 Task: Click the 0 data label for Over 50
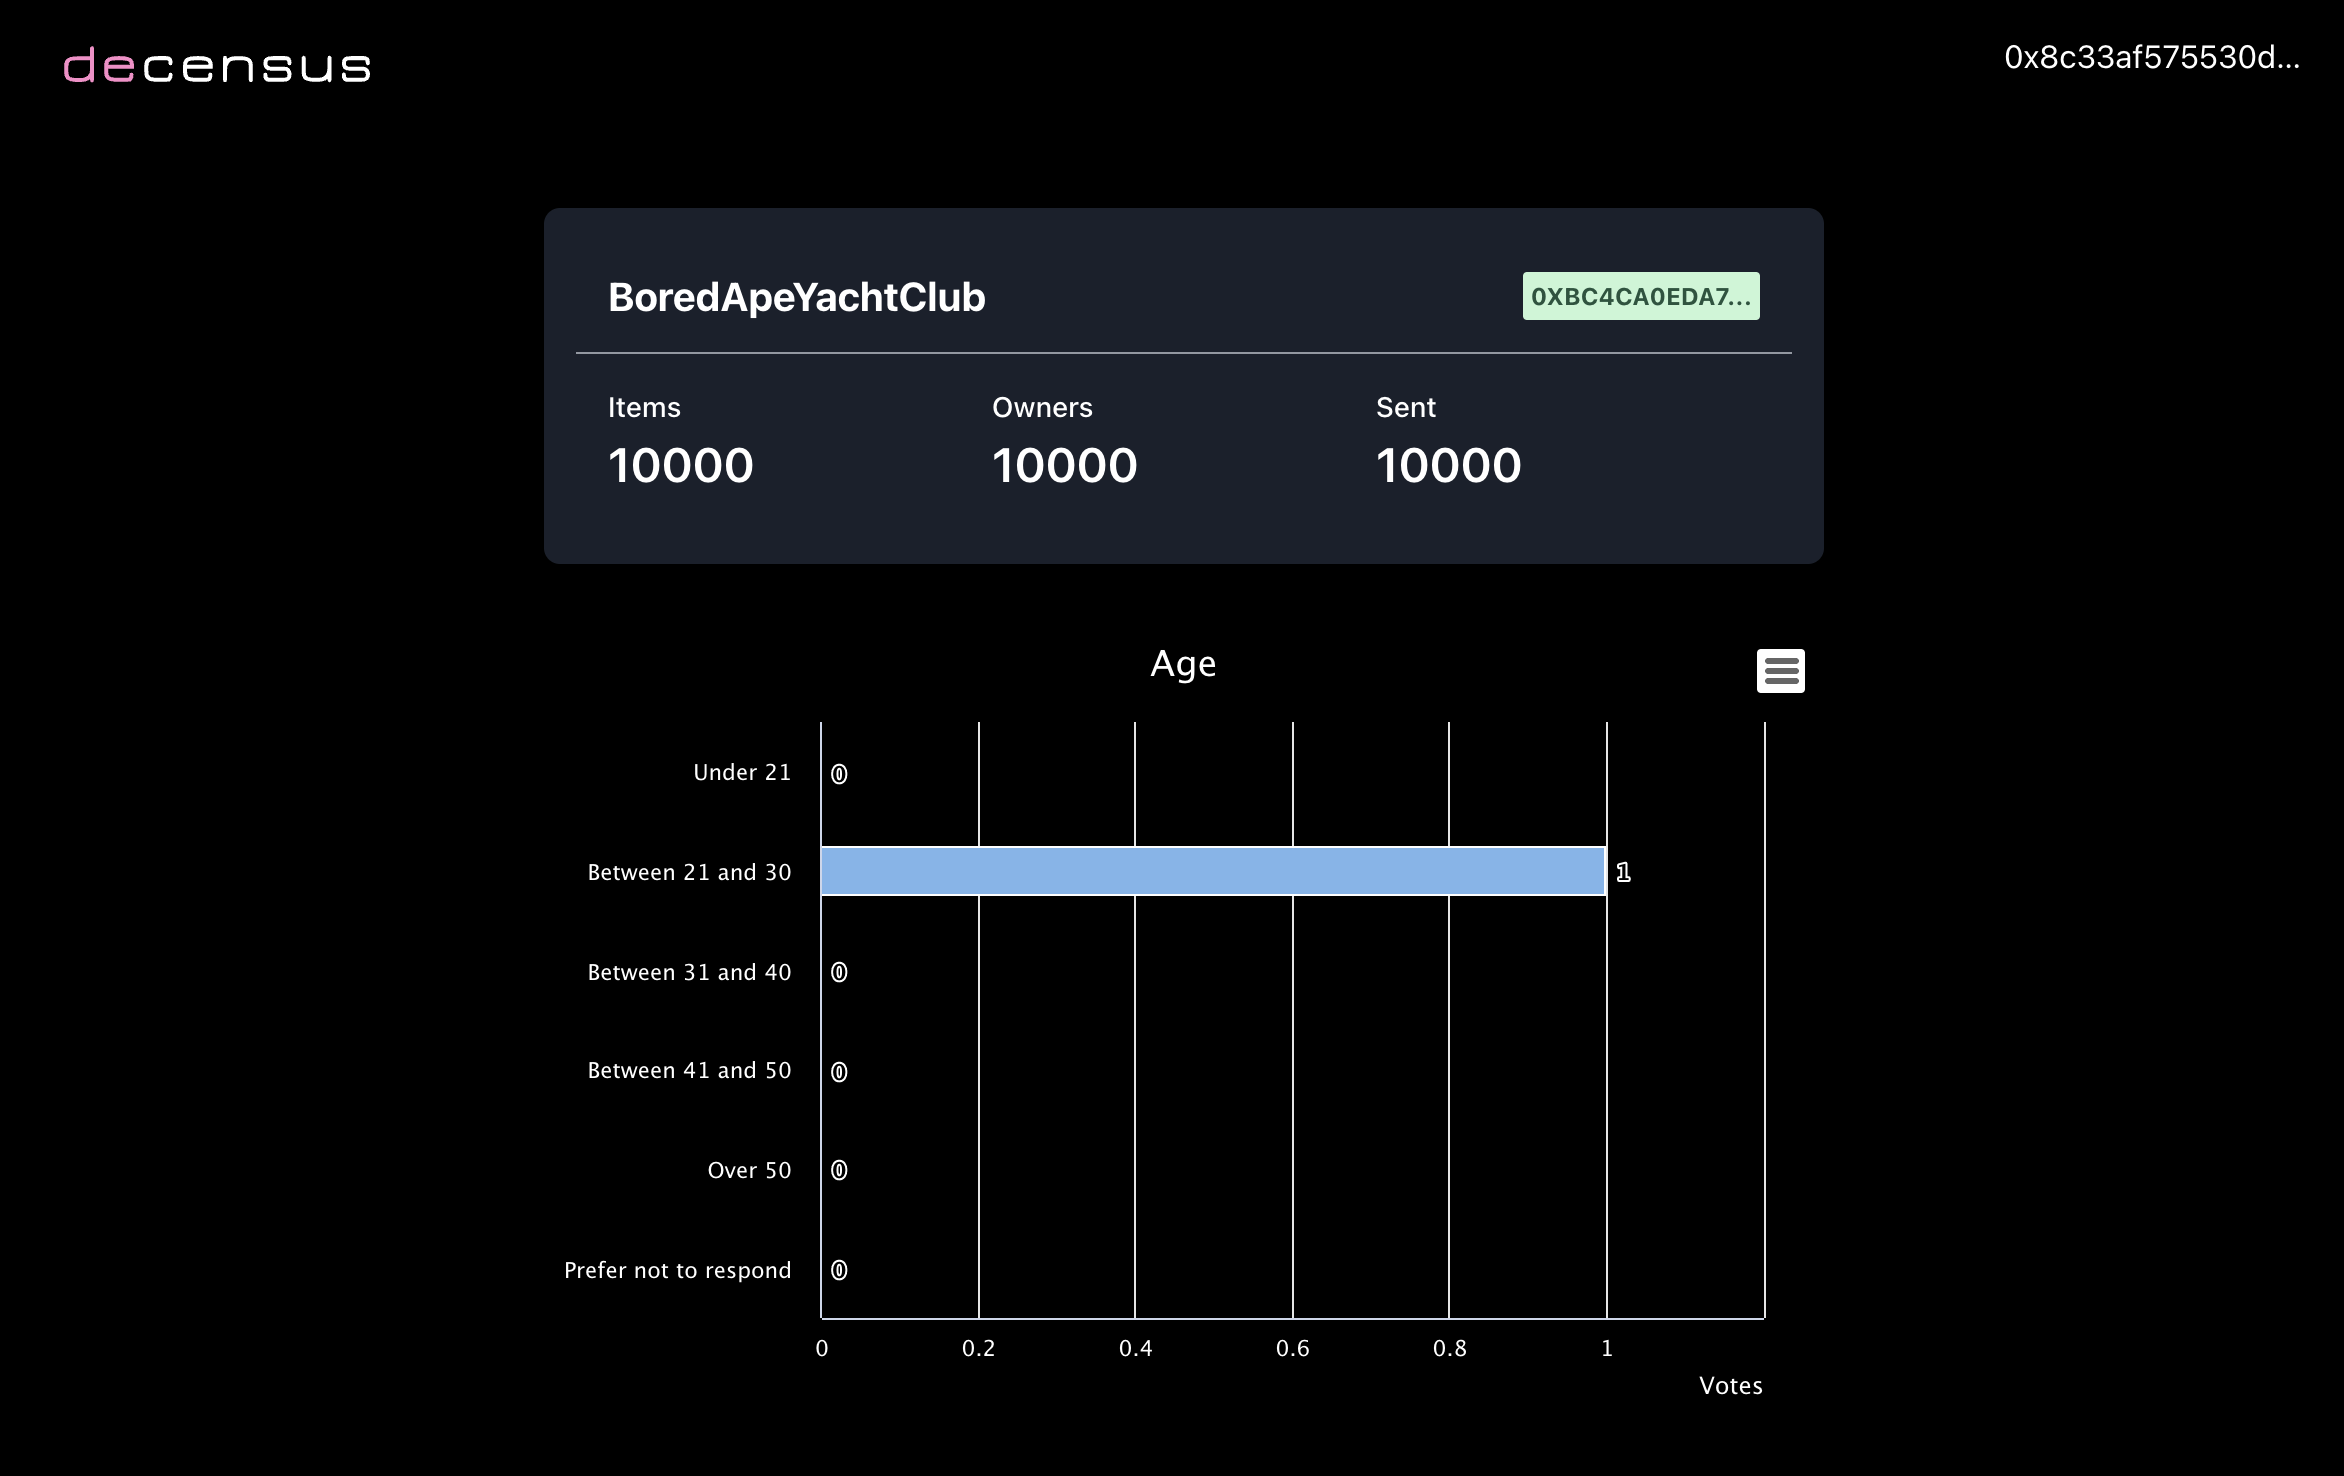(x=839, y=1170)
